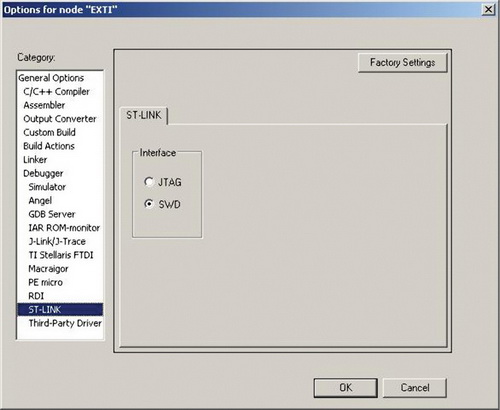Image resolution: width=500 pixels, height=410 pixels.
Task: Select the highlighted ST-LINK category item
Action: (60, 310)
